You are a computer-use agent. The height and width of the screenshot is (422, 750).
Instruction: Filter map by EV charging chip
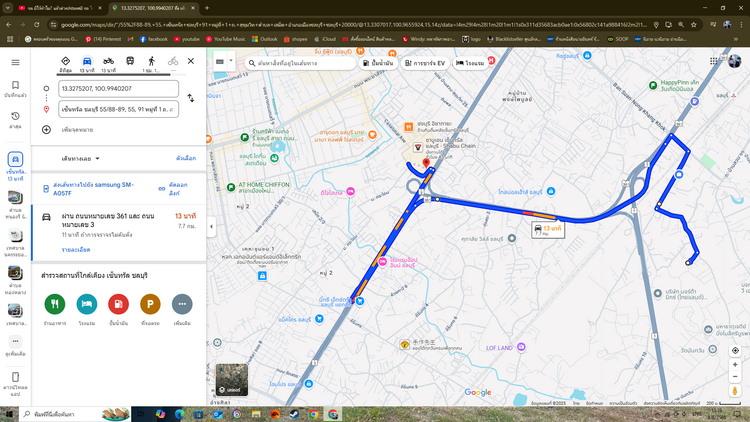tap(425, 63)
